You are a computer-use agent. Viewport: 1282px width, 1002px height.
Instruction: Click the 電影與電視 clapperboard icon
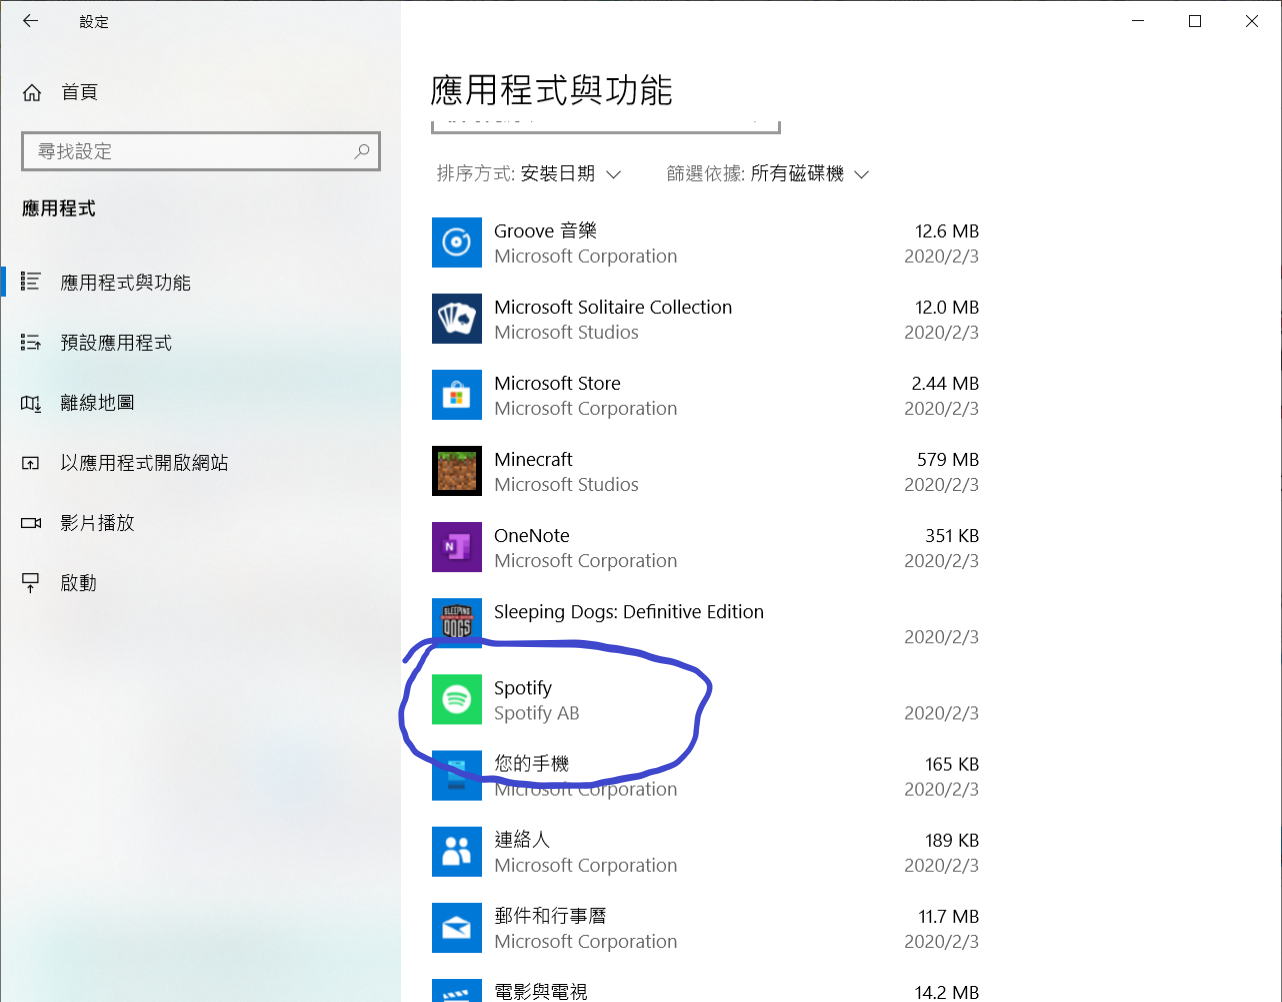click(457, 990)
